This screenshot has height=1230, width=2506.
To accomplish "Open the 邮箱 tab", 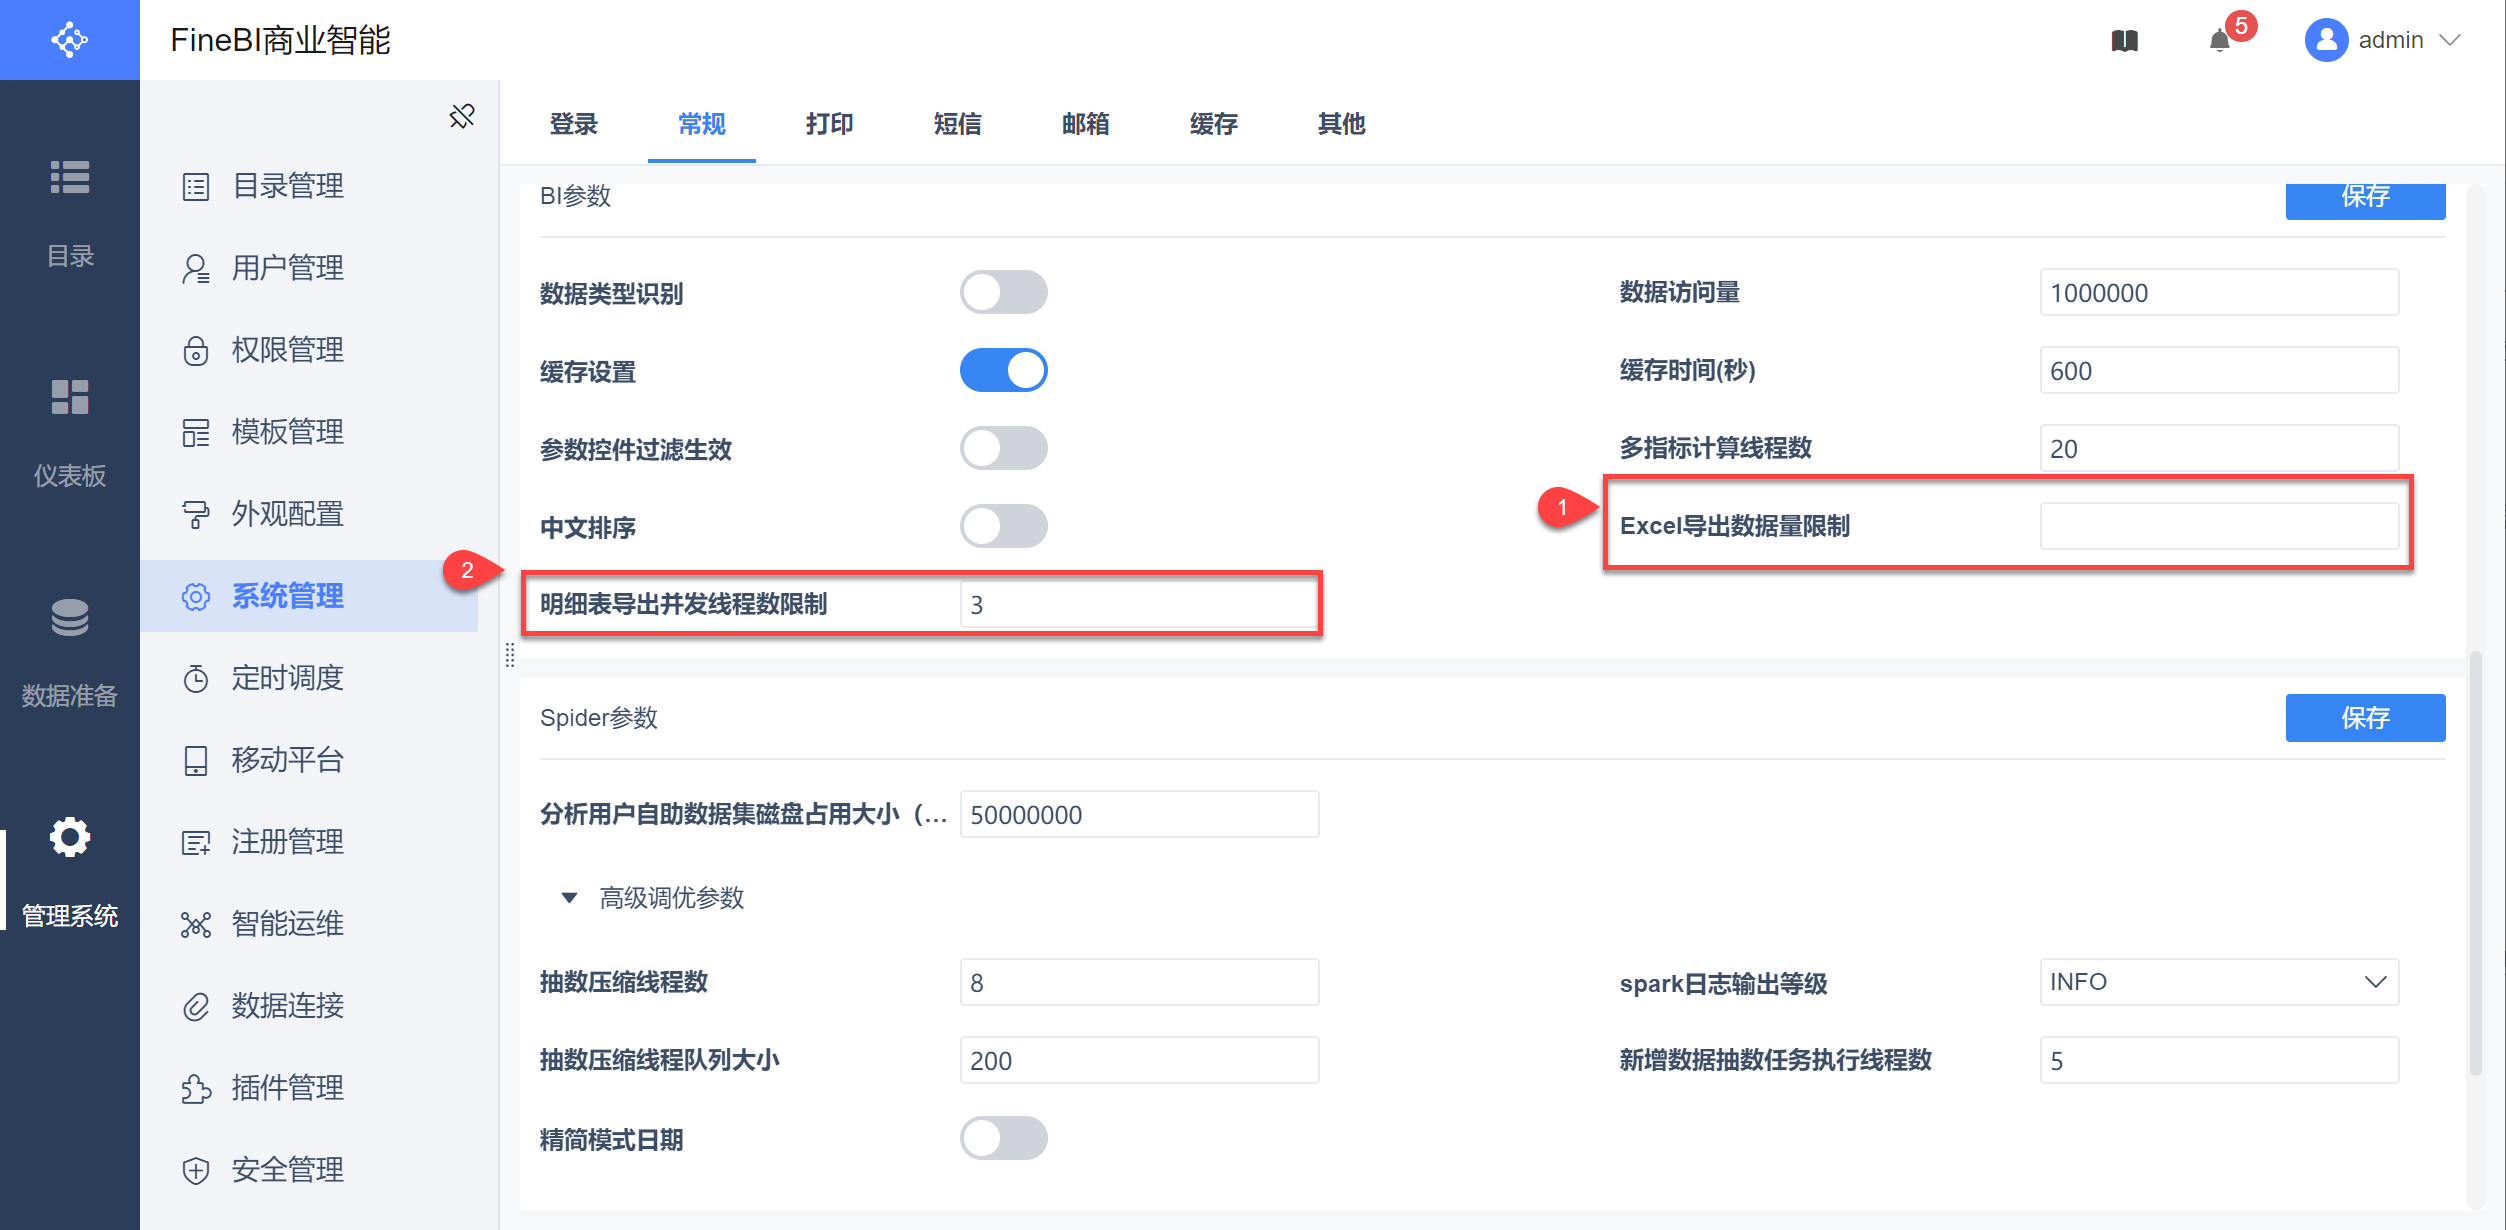I will click(x=1085, y=124).
